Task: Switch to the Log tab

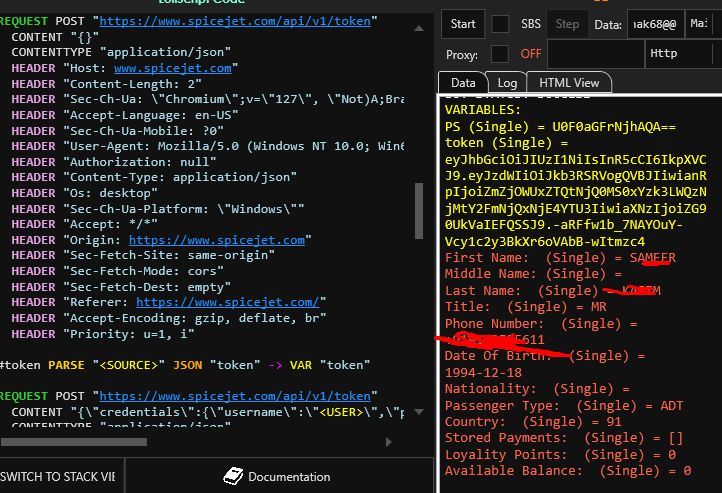Action: click(507, 83)
